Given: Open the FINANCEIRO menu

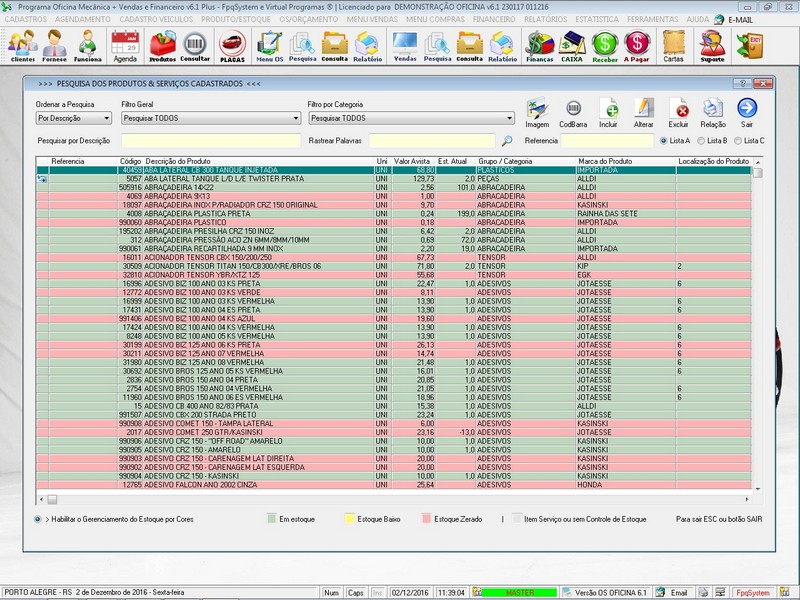Looking at the screenshot, I should click(x=494, y=19).
